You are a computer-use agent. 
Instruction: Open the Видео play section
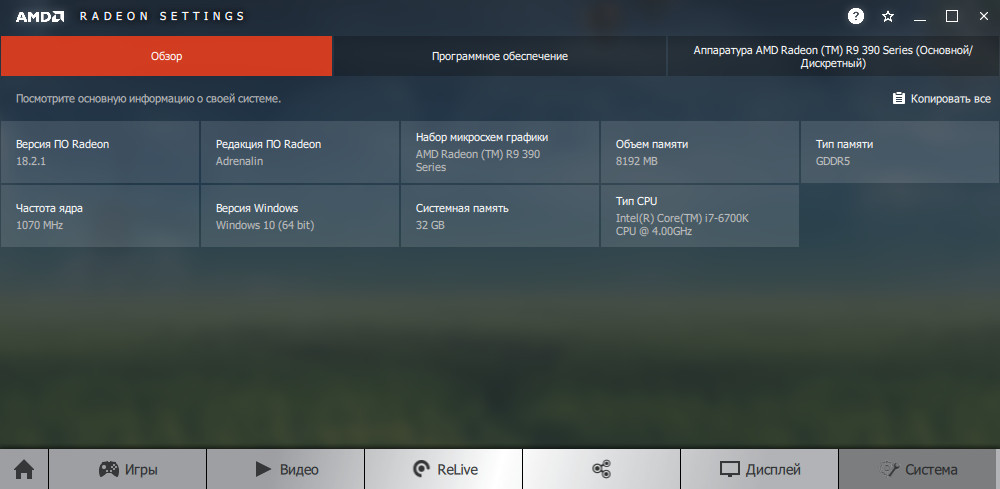286,469
